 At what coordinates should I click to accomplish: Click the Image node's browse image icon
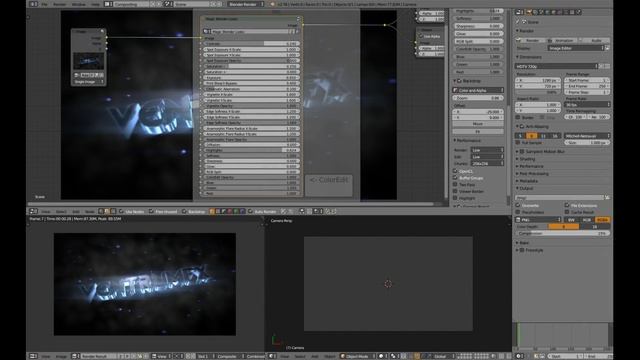click(76, 75)
